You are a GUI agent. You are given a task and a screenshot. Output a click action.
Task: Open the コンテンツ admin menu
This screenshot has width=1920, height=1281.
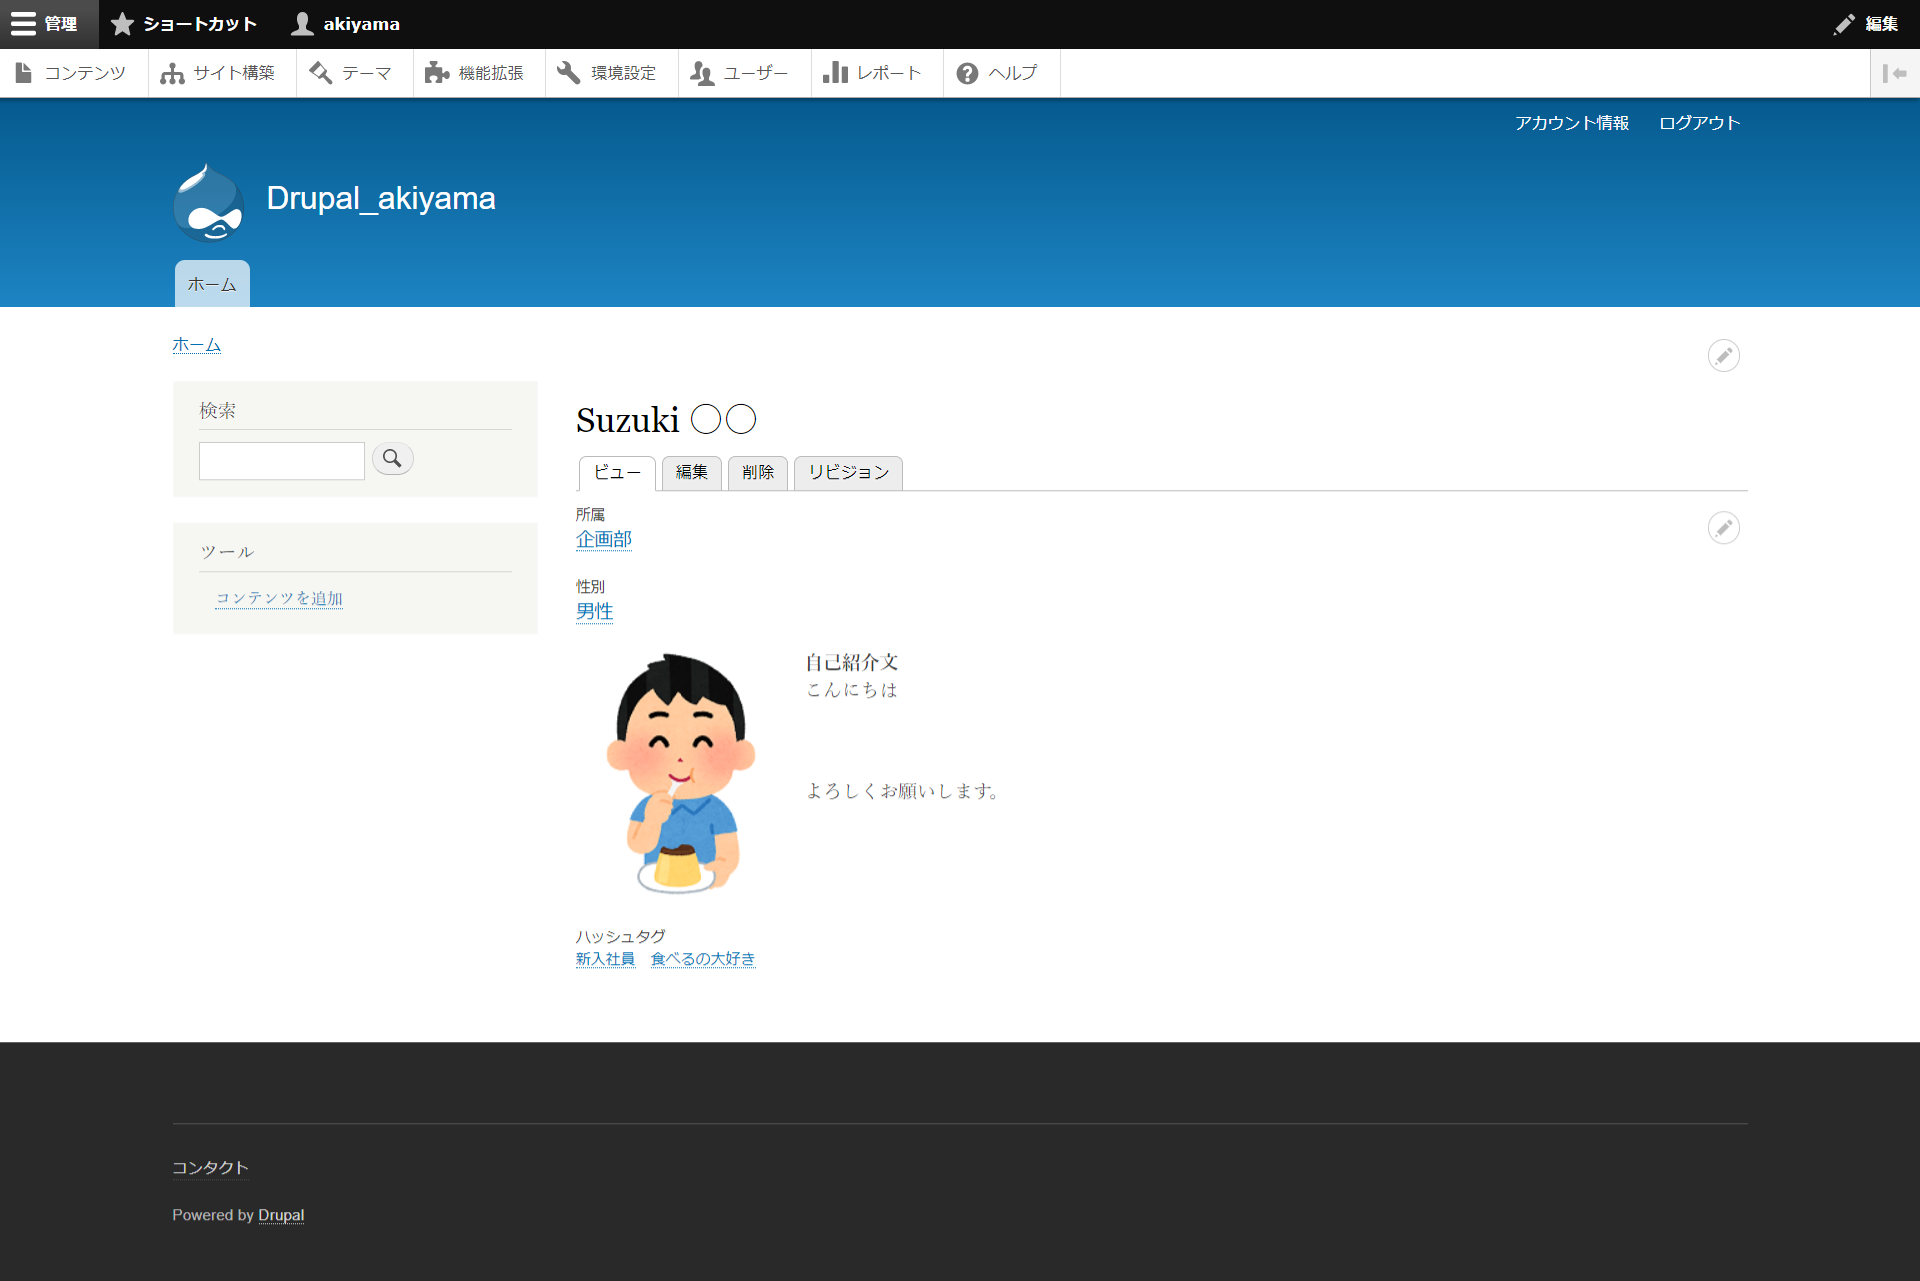73,73
